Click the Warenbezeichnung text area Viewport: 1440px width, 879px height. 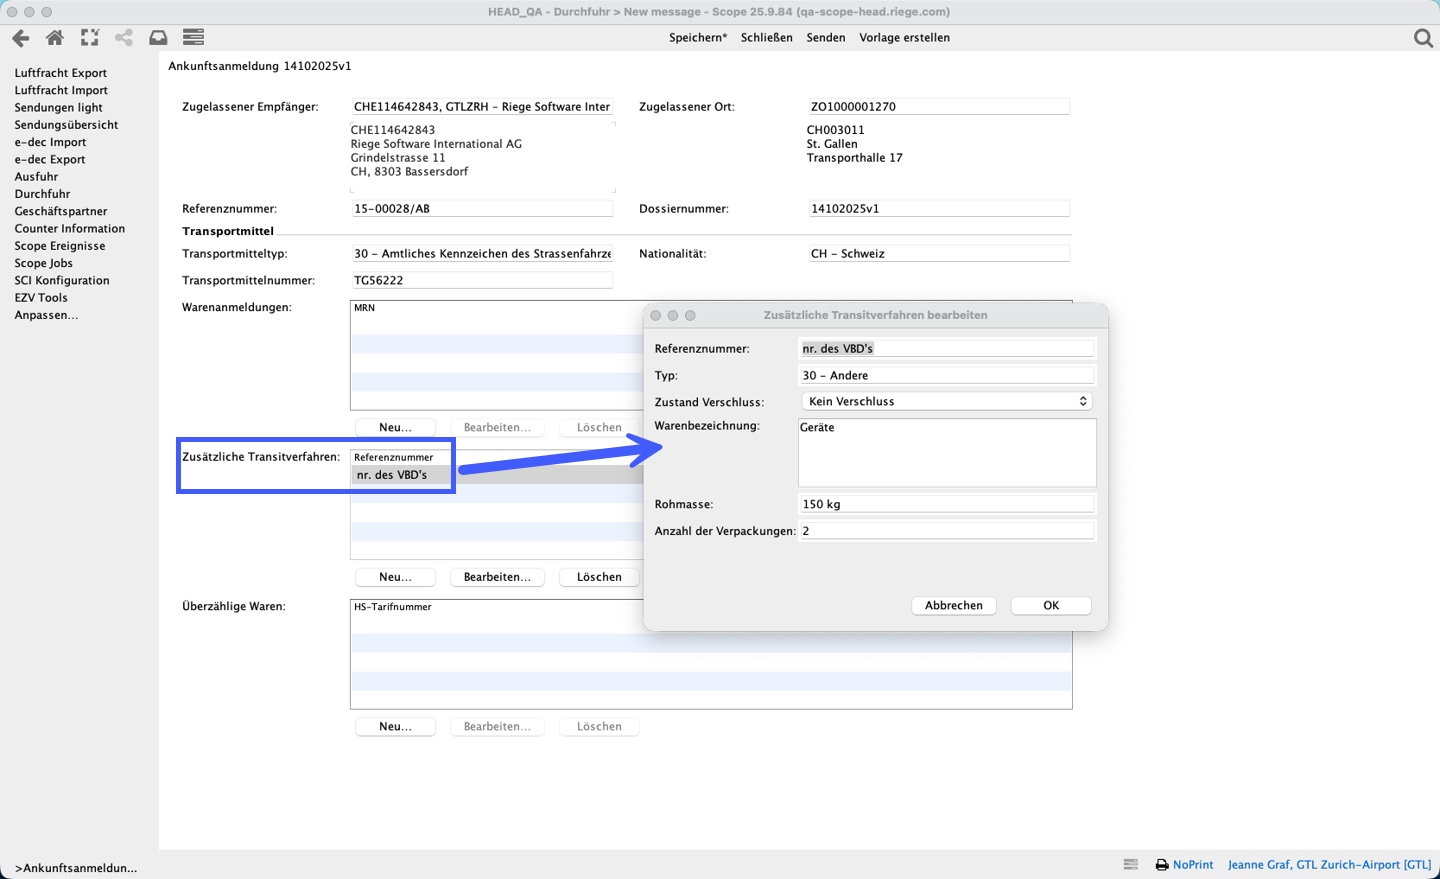point(946,453)
